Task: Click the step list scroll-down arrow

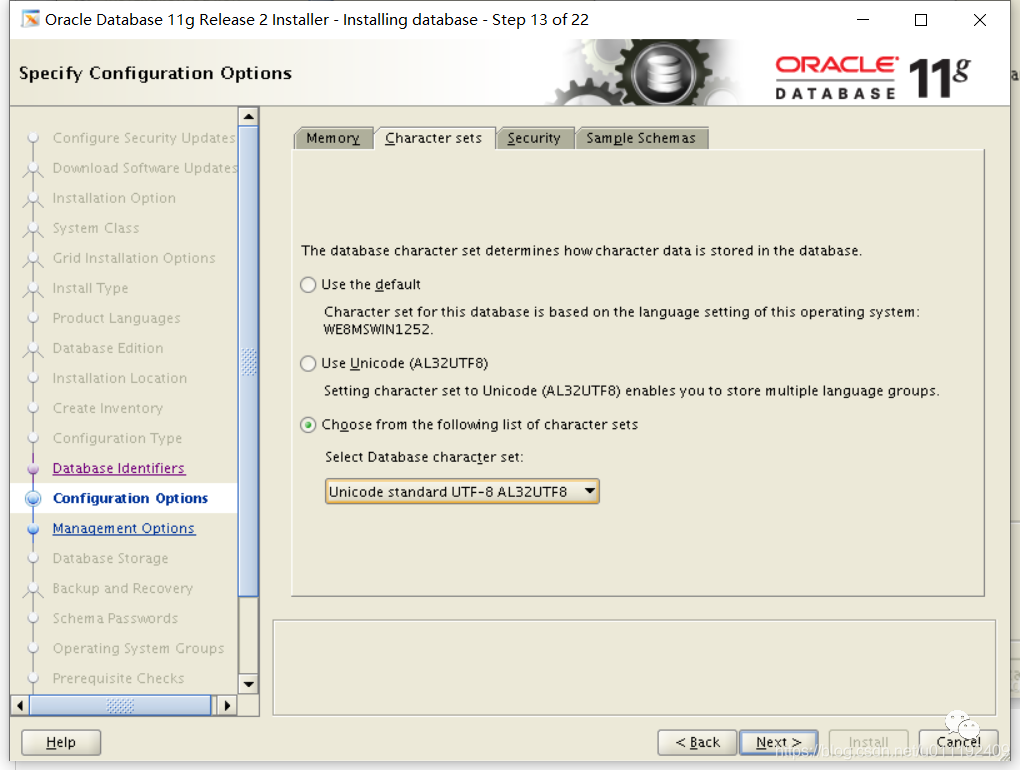Action: pos(248,684)
